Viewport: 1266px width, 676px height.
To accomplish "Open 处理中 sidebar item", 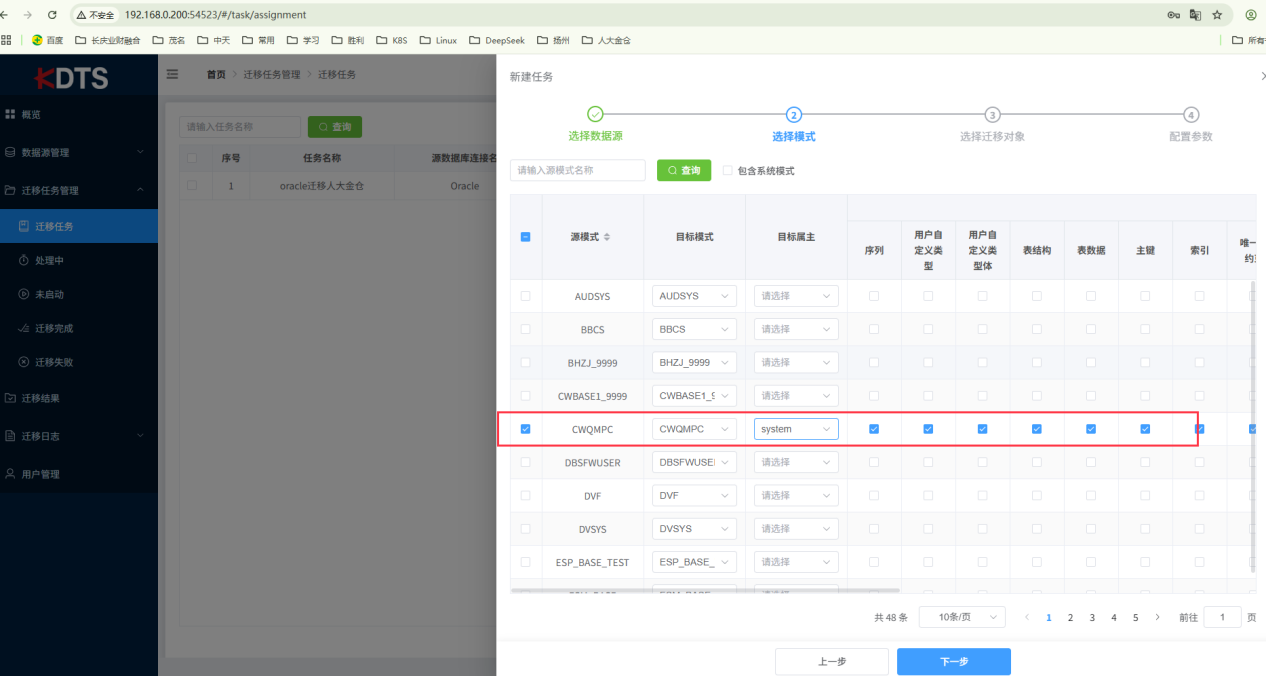I will [79, 260].
